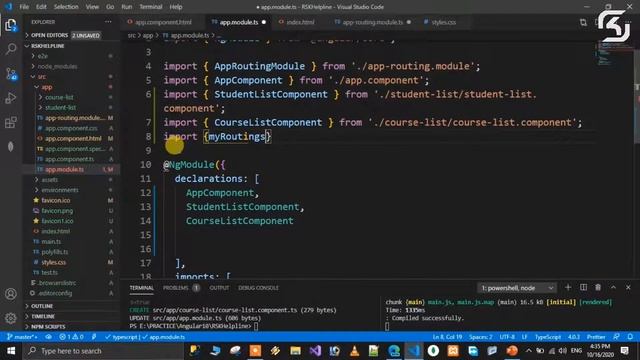Click the plug icon in status bar
Image resolution: width=640 pixels, height=360 pixels.
[94, 337]
